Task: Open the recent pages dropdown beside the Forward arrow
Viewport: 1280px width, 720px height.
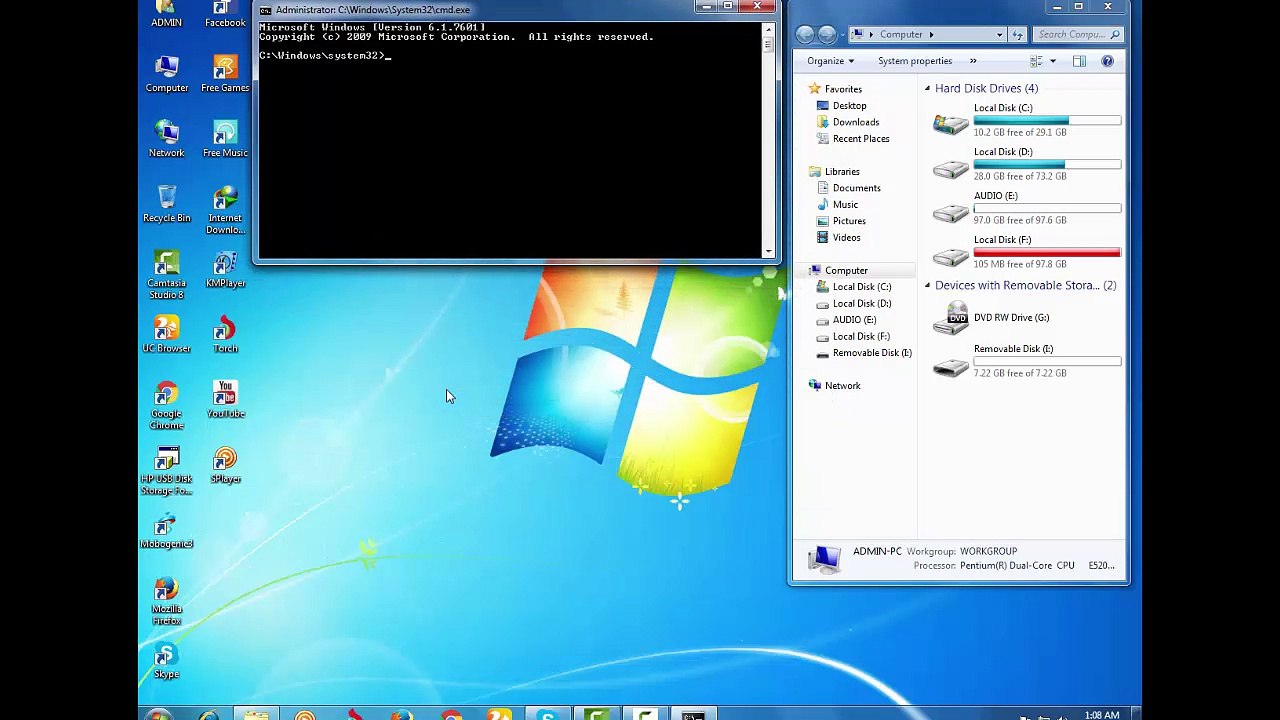Action: pyautogui.click(x=842, y=34)
